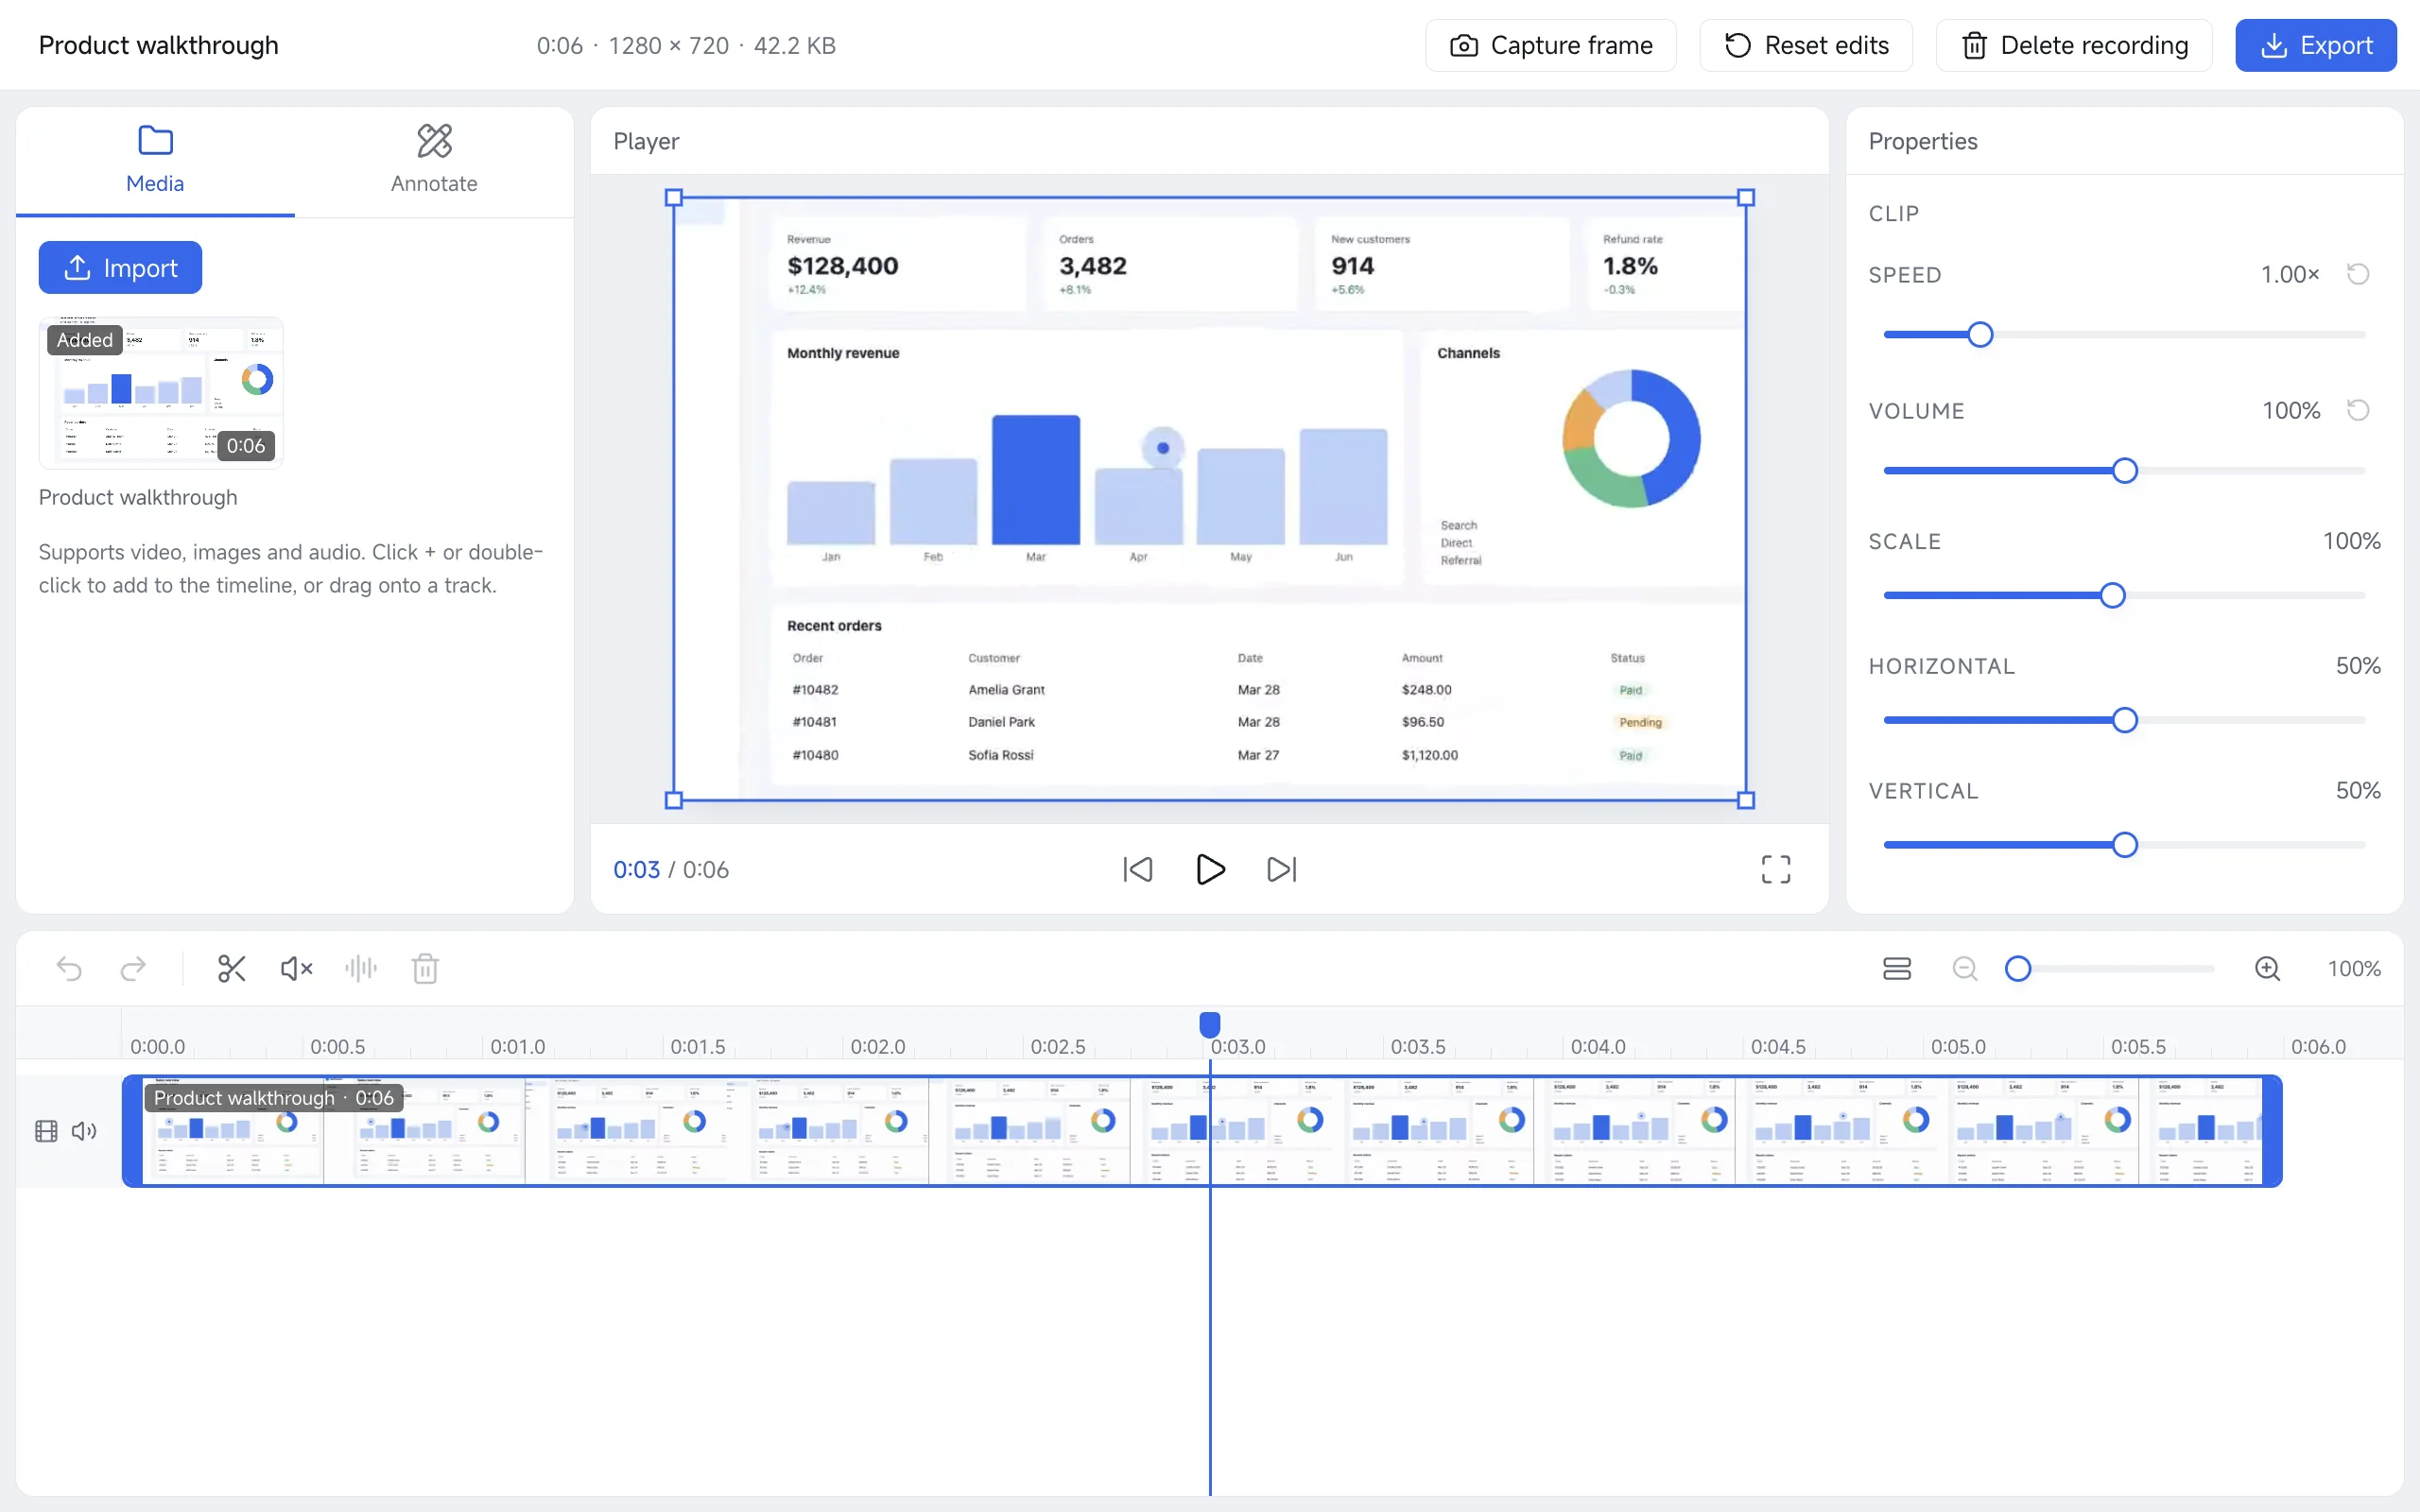Reset the clip speed value
This screenshot has height=1512, width=2420.
click(x=2358, y=274)
